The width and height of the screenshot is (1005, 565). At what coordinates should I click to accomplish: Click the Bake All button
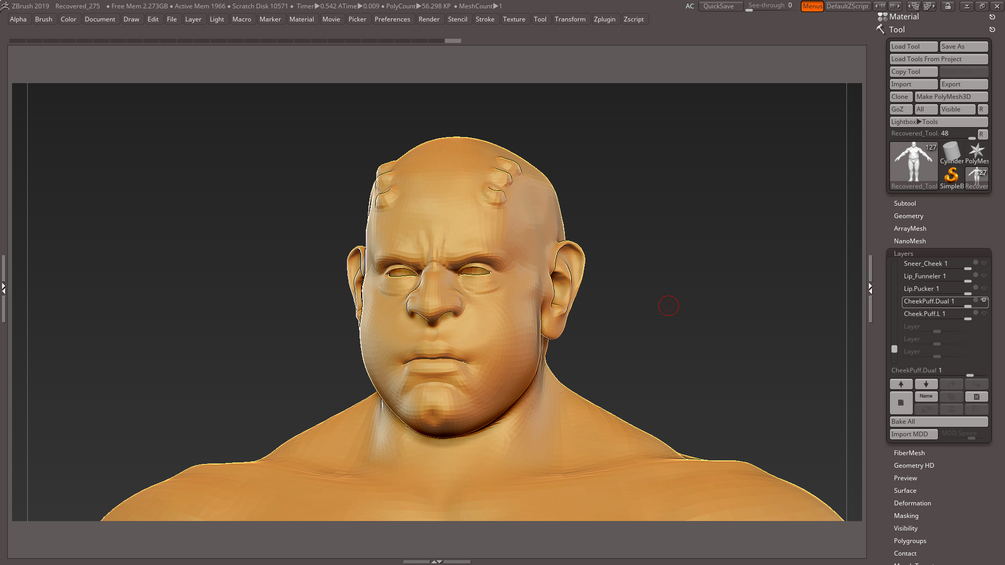coord(939,422)
